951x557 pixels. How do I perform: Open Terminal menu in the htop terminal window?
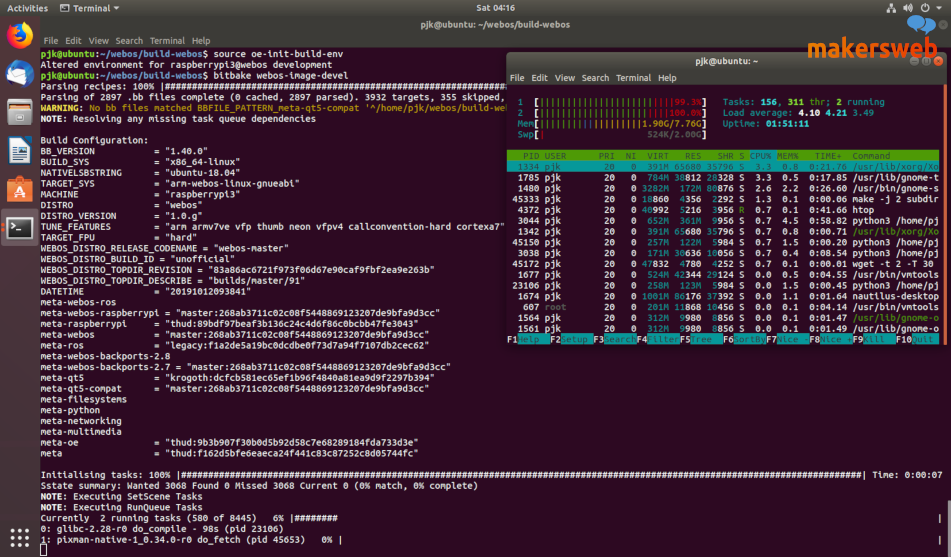pyautogui.click(x=633, y=78)
